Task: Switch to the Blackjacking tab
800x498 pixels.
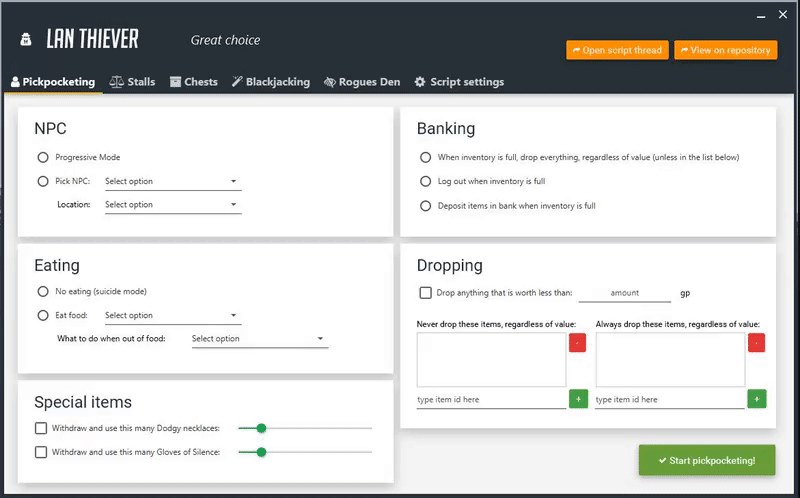Action: (271, 82)
